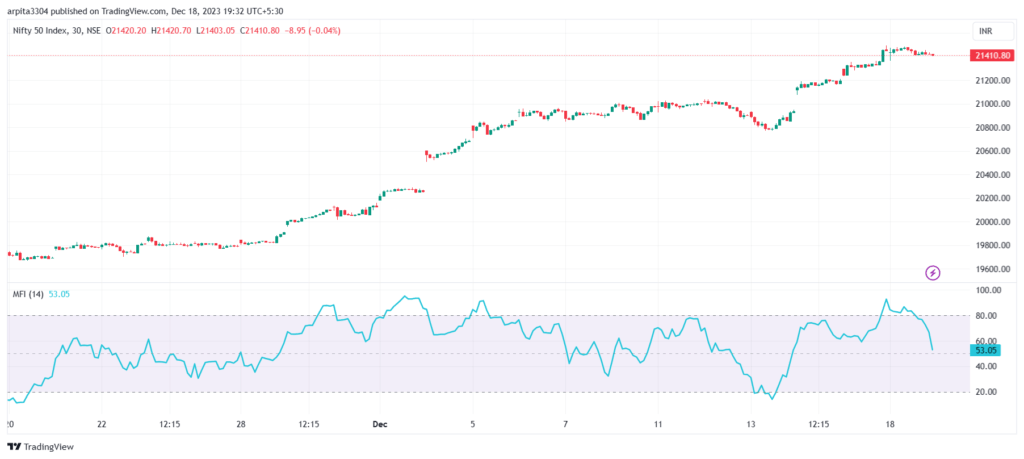The image size is (1024, 459).
Task: Click the TradingView logo at bottom left
Action: 40,447
